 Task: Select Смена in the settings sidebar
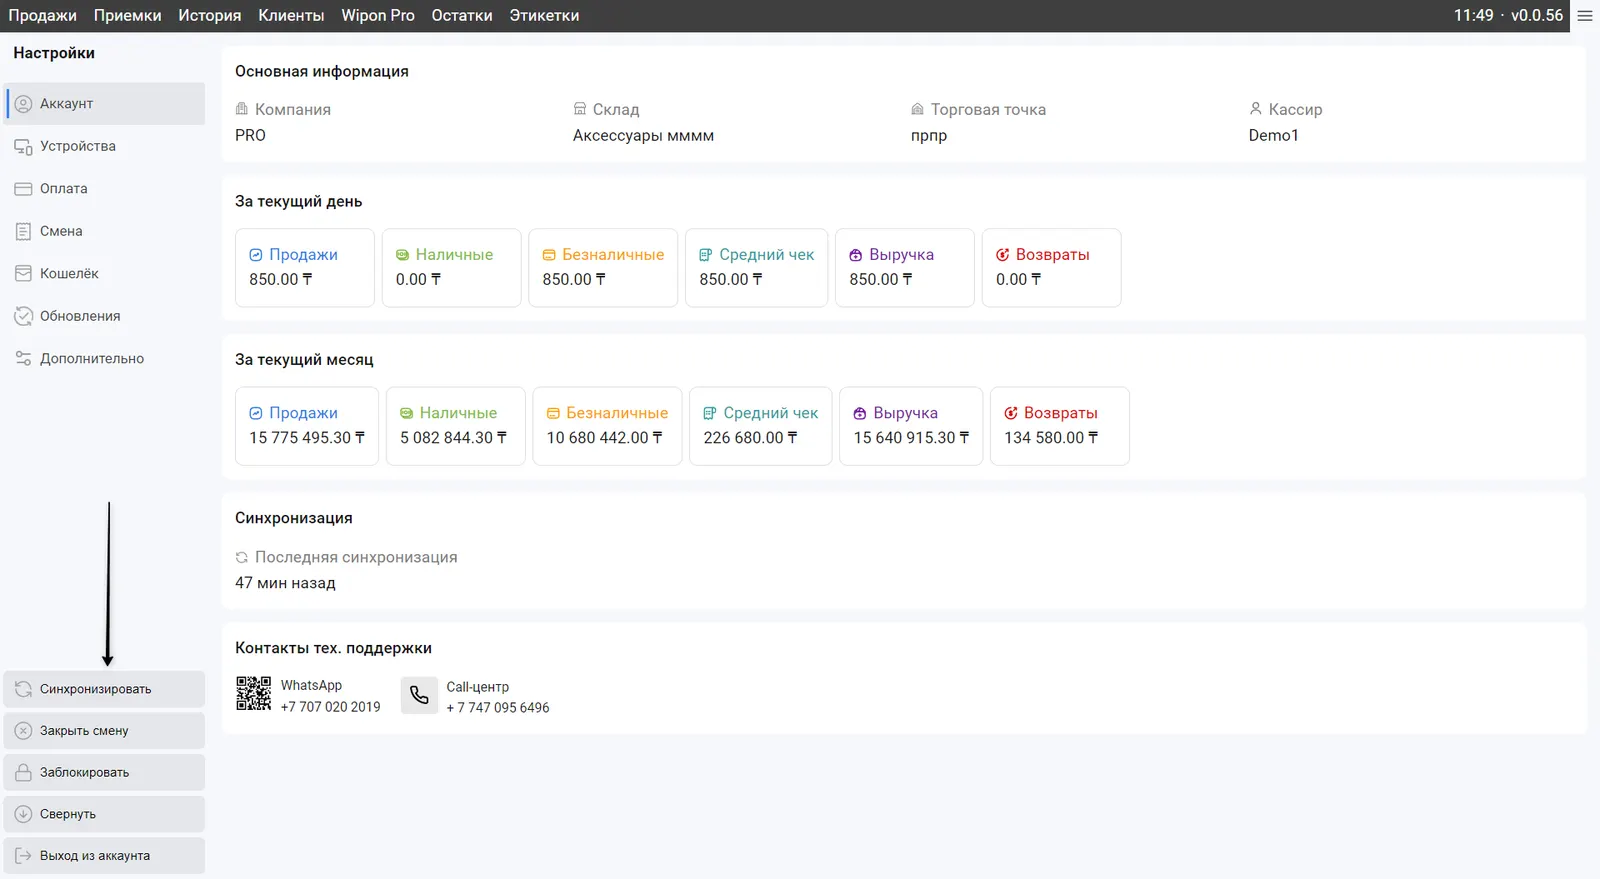click(61, 231)
